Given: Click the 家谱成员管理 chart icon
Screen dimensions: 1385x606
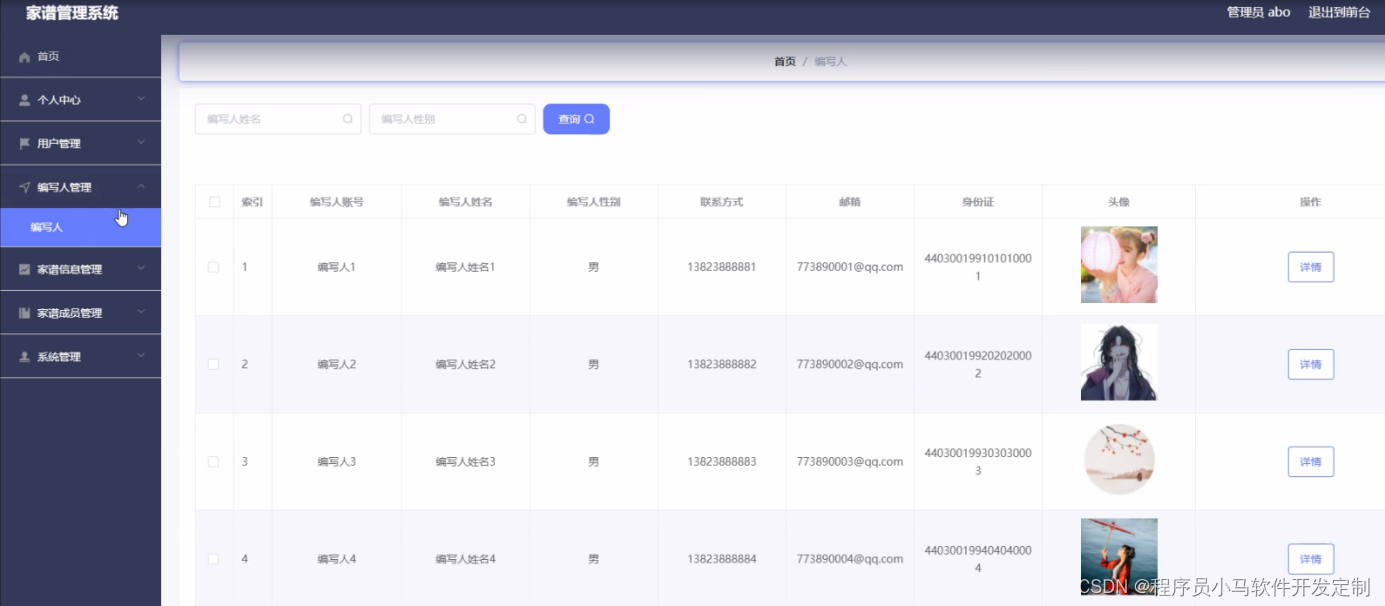Looking at the screenshot, I should click(24, 312).
